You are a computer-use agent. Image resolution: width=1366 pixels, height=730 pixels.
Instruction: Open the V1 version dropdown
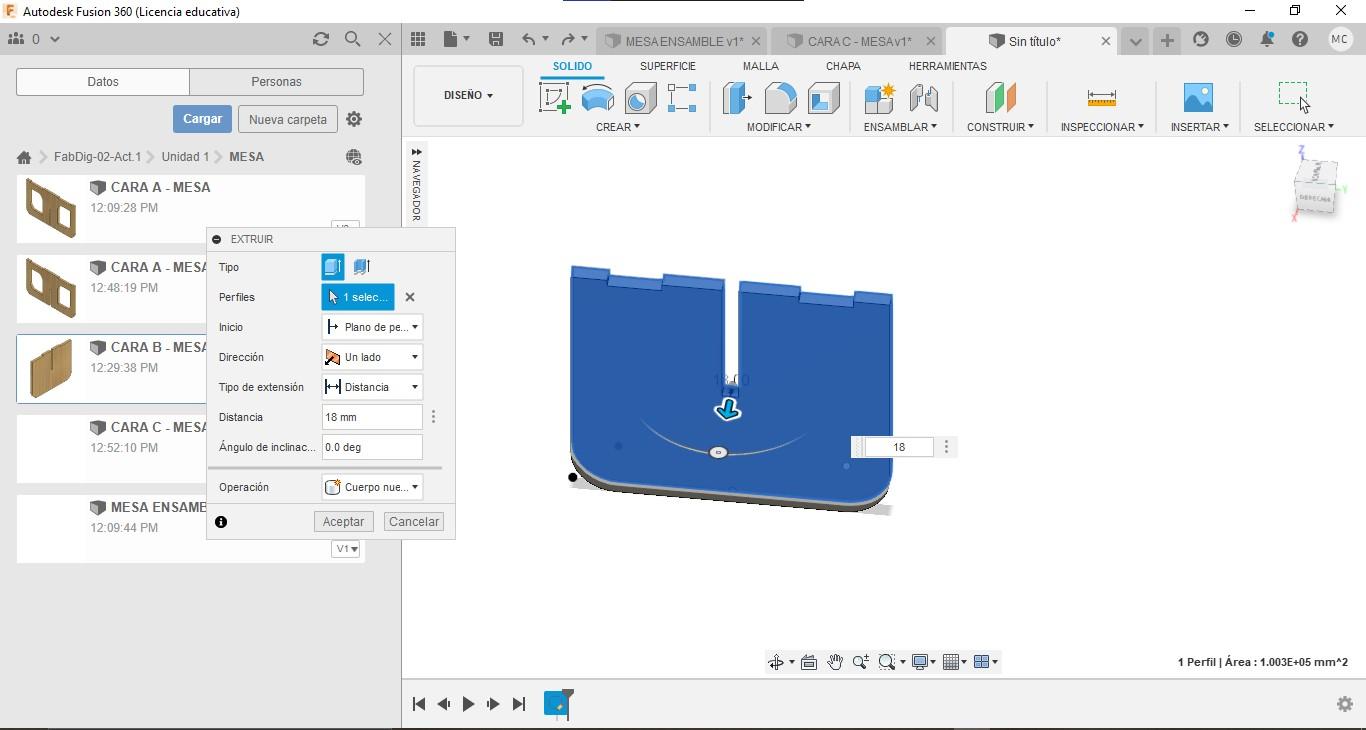pyautogui.click(x=346, y=549)
